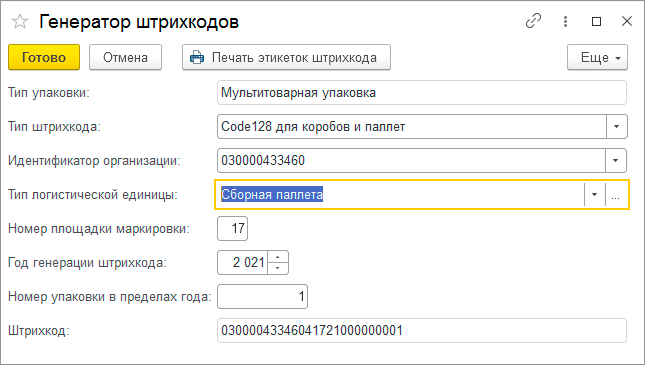Viewport: 645px width, 365px height.
Task: Open the Тип штрихкода dropdown arrow
Action: point(616,126)
